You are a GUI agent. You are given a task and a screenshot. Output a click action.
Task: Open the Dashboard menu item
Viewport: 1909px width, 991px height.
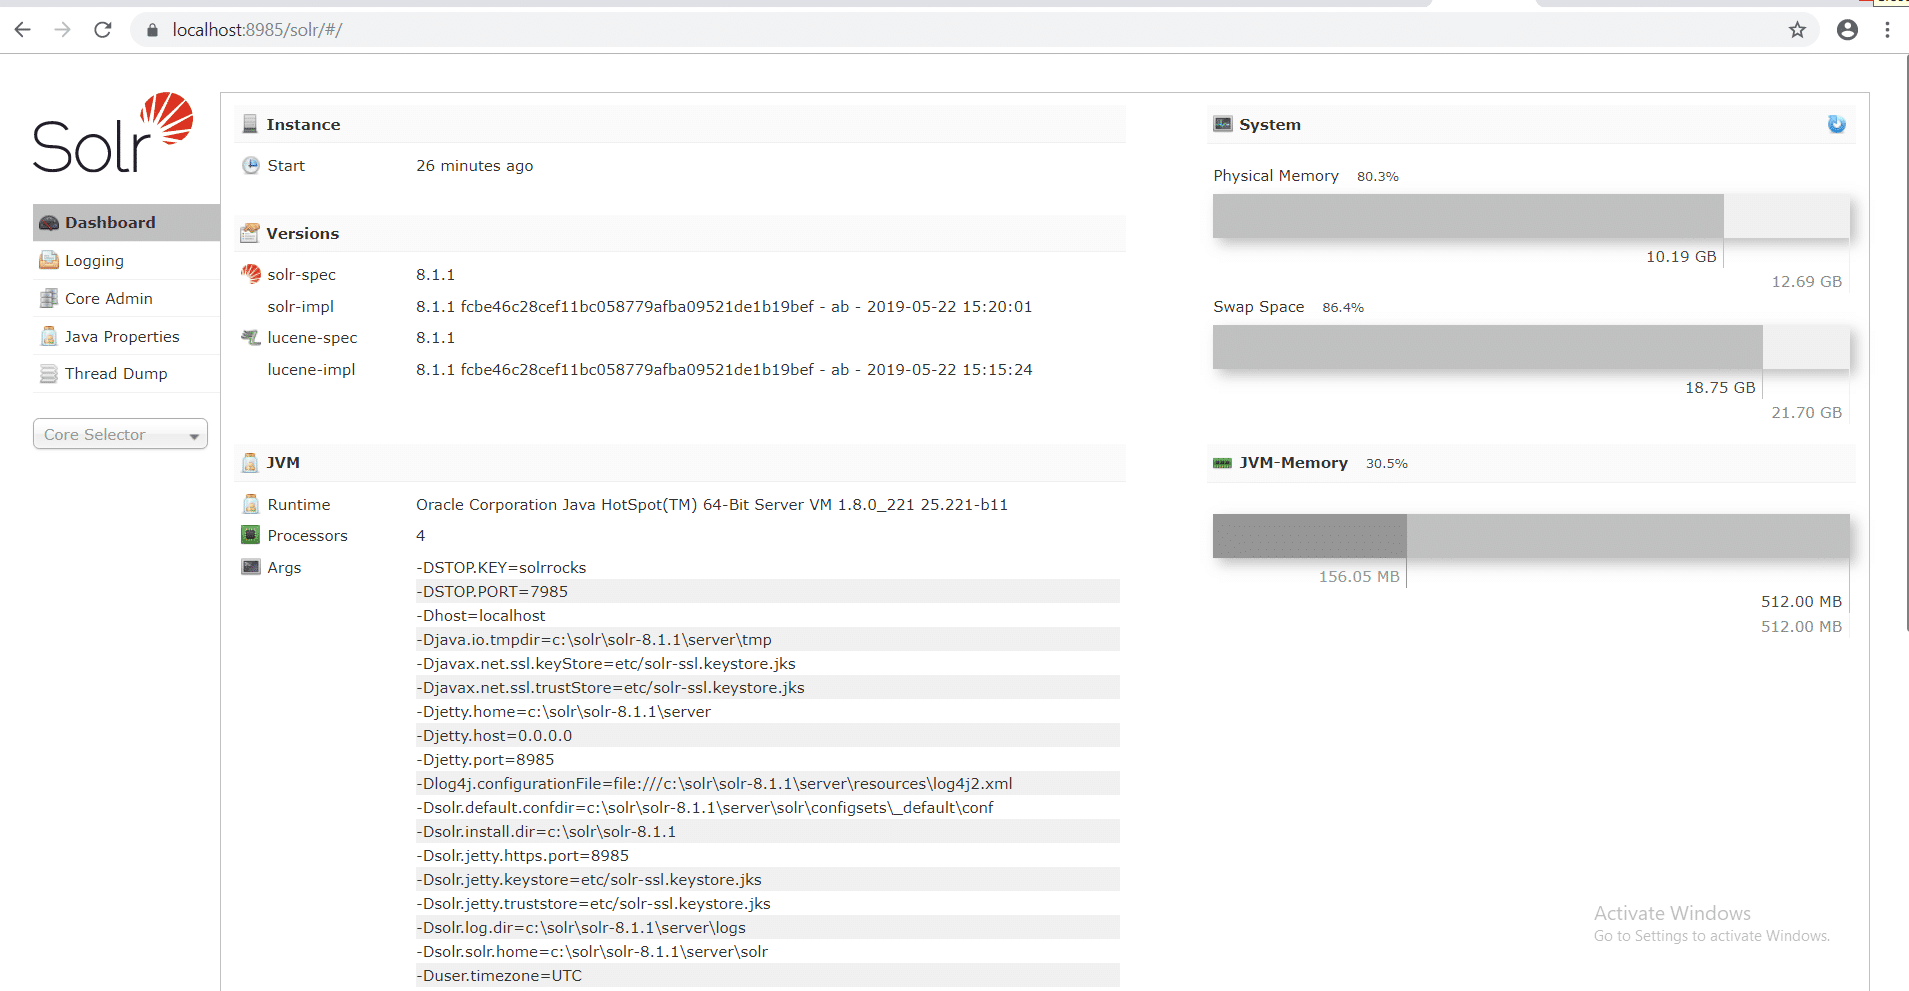[126, 222]
